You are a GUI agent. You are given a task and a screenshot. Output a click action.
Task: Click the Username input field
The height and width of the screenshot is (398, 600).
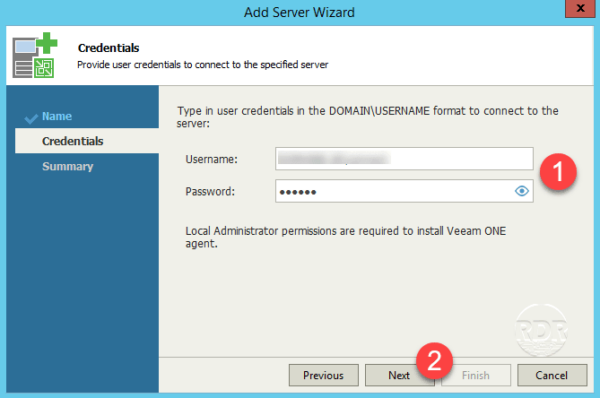point(404,158)
